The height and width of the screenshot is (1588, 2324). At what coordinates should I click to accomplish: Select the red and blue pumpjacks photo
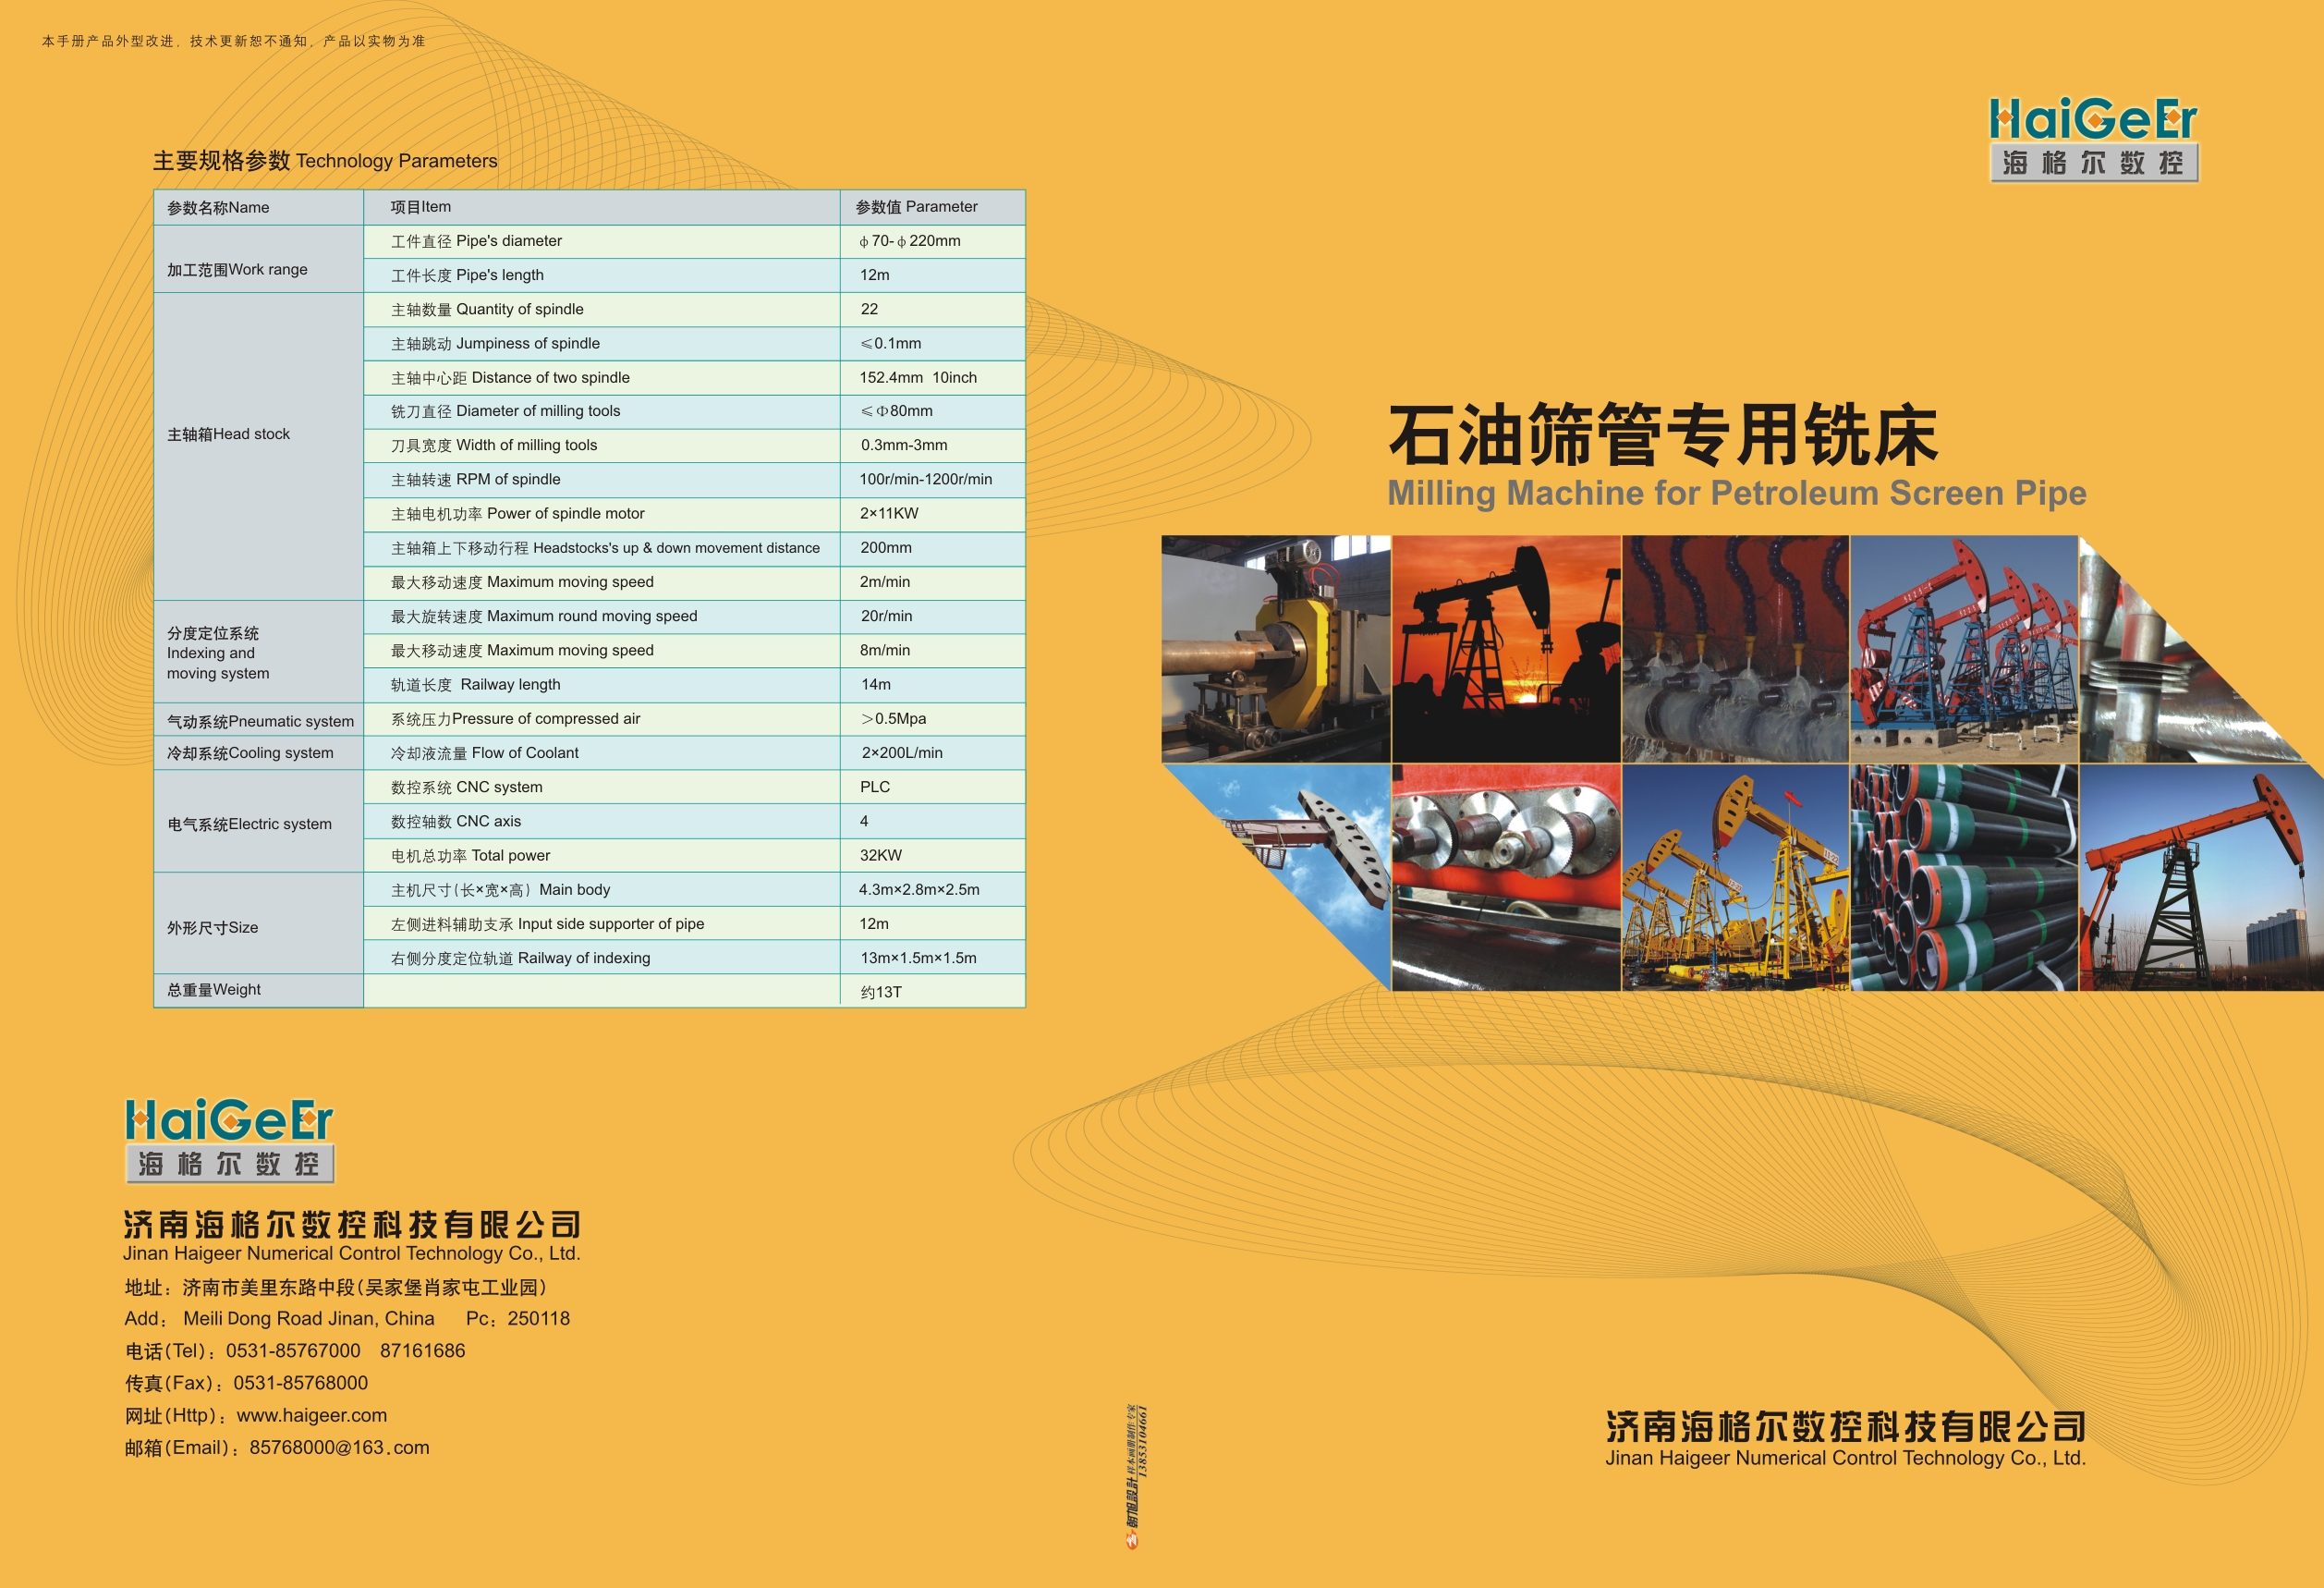[x=1964, y=649]
